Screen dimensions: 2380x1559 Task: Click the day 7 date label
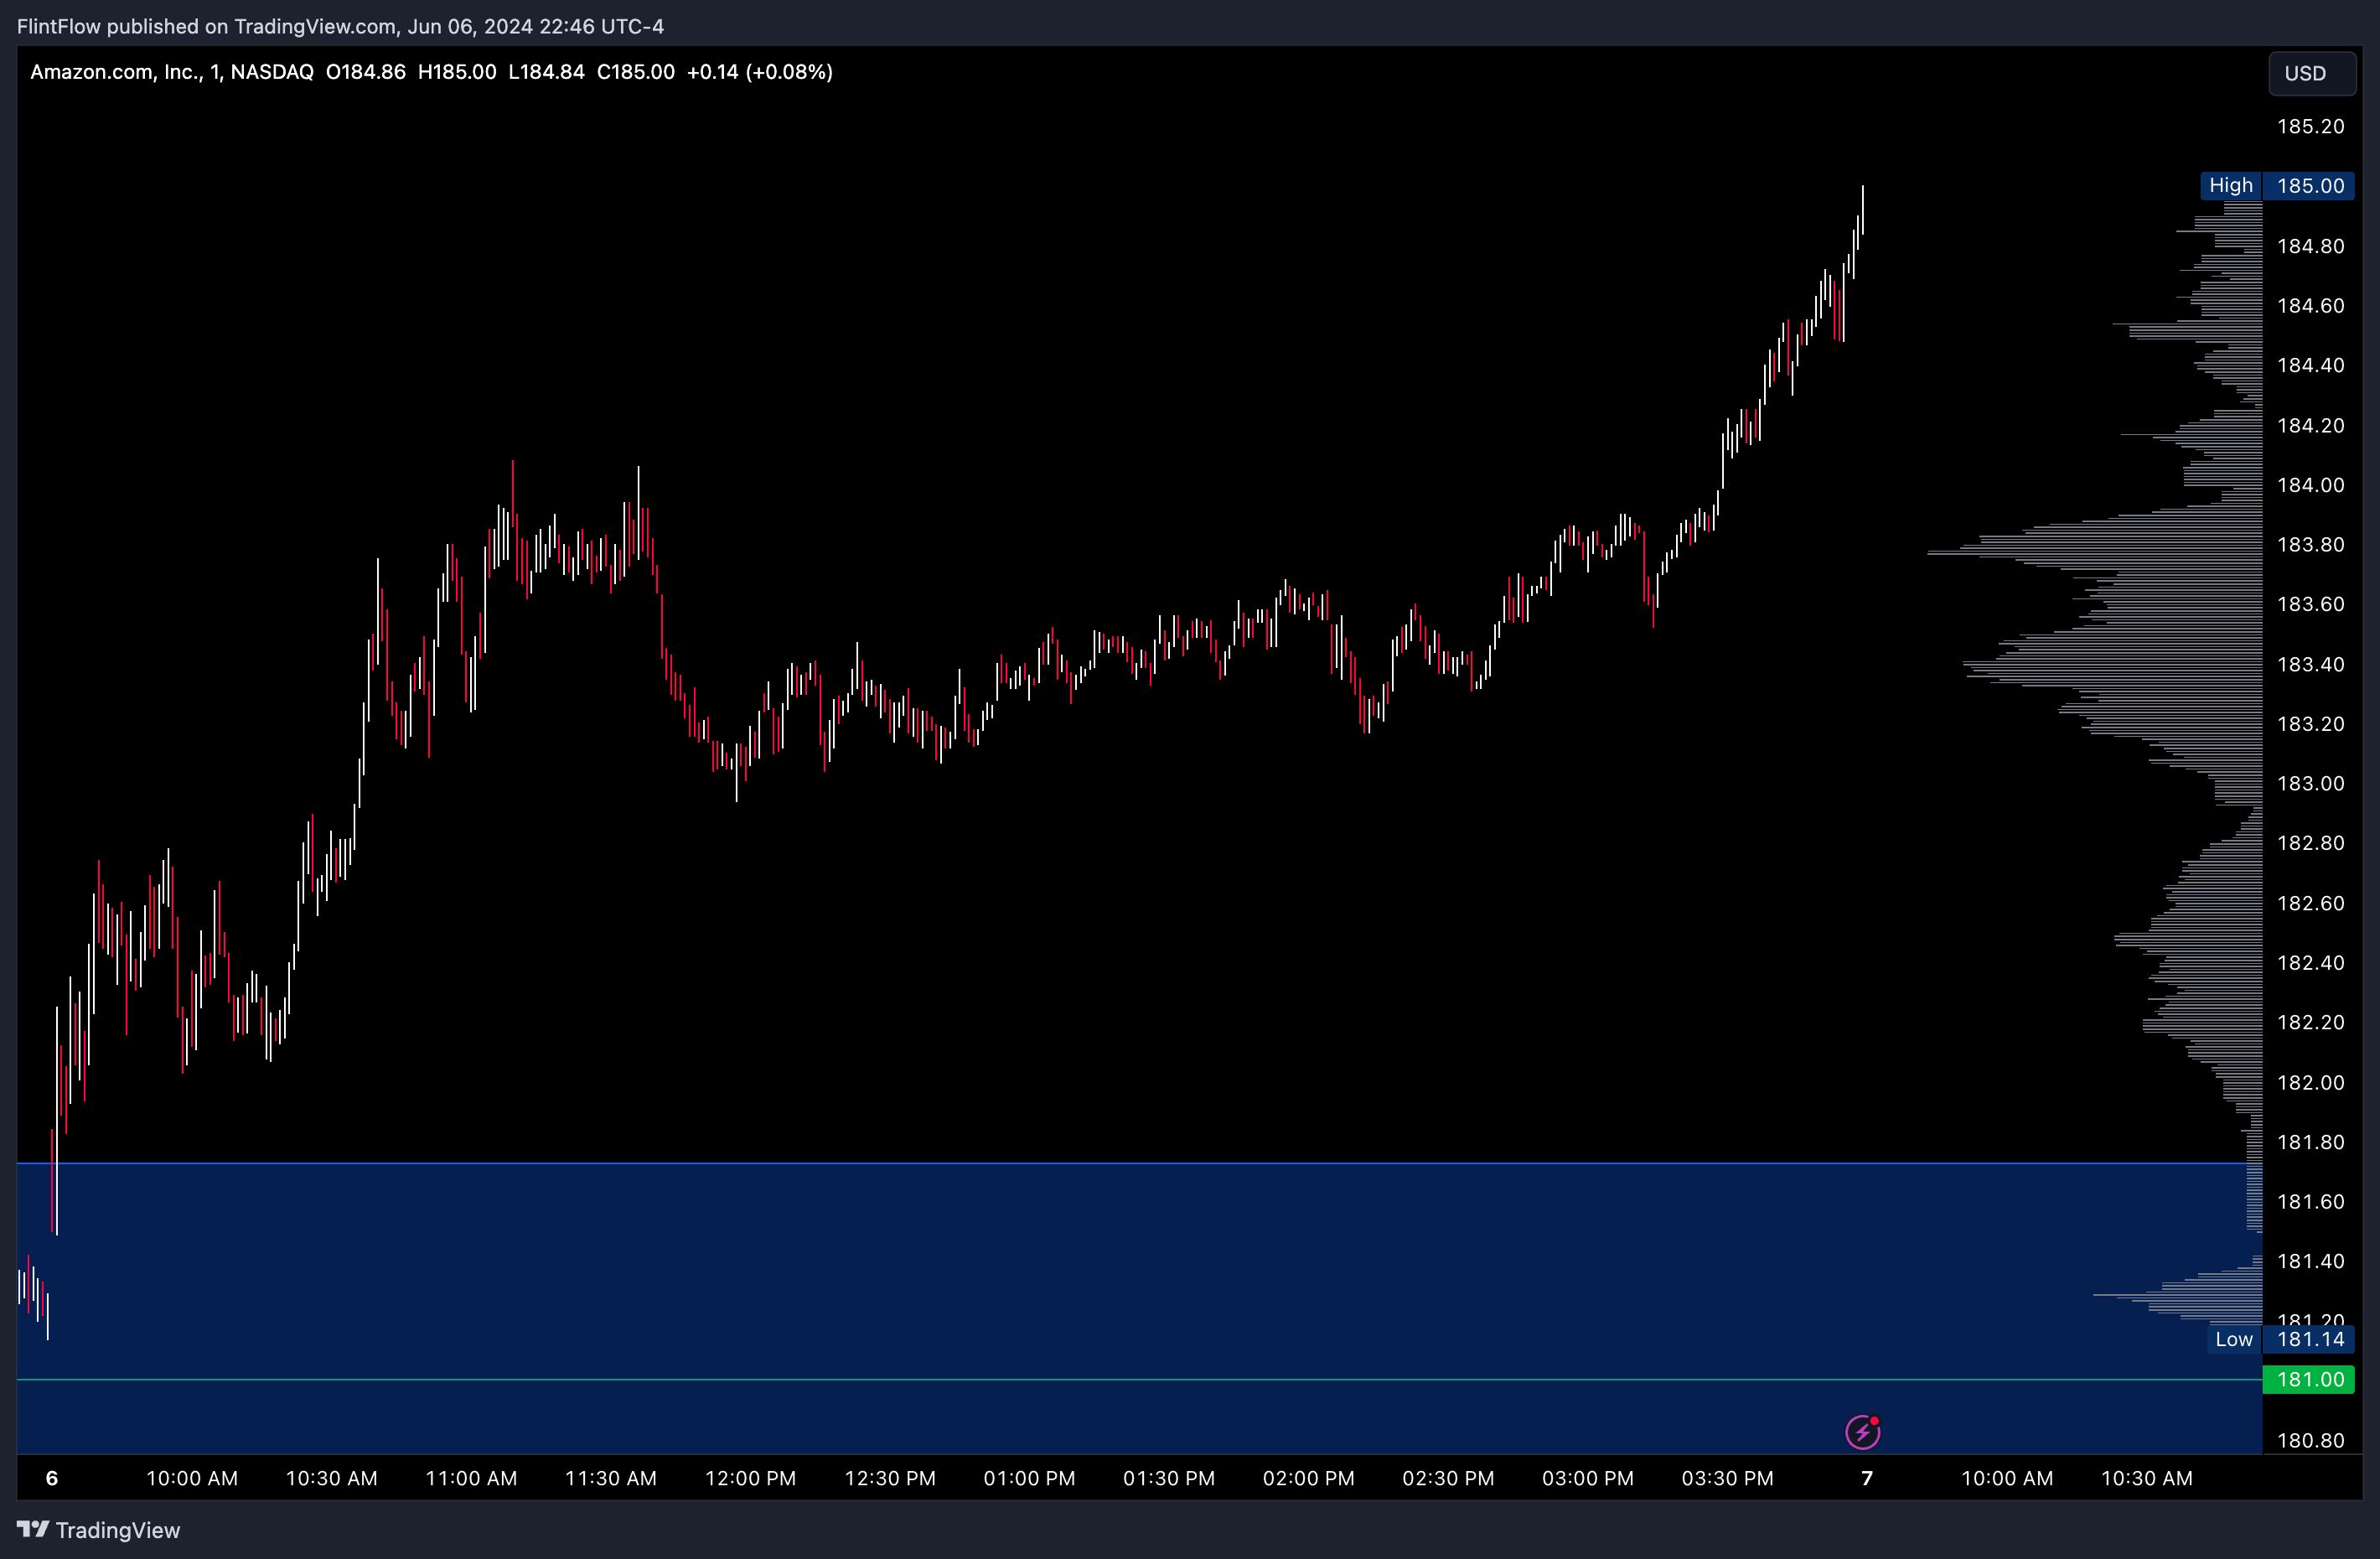click(x=1866, y=1478)
